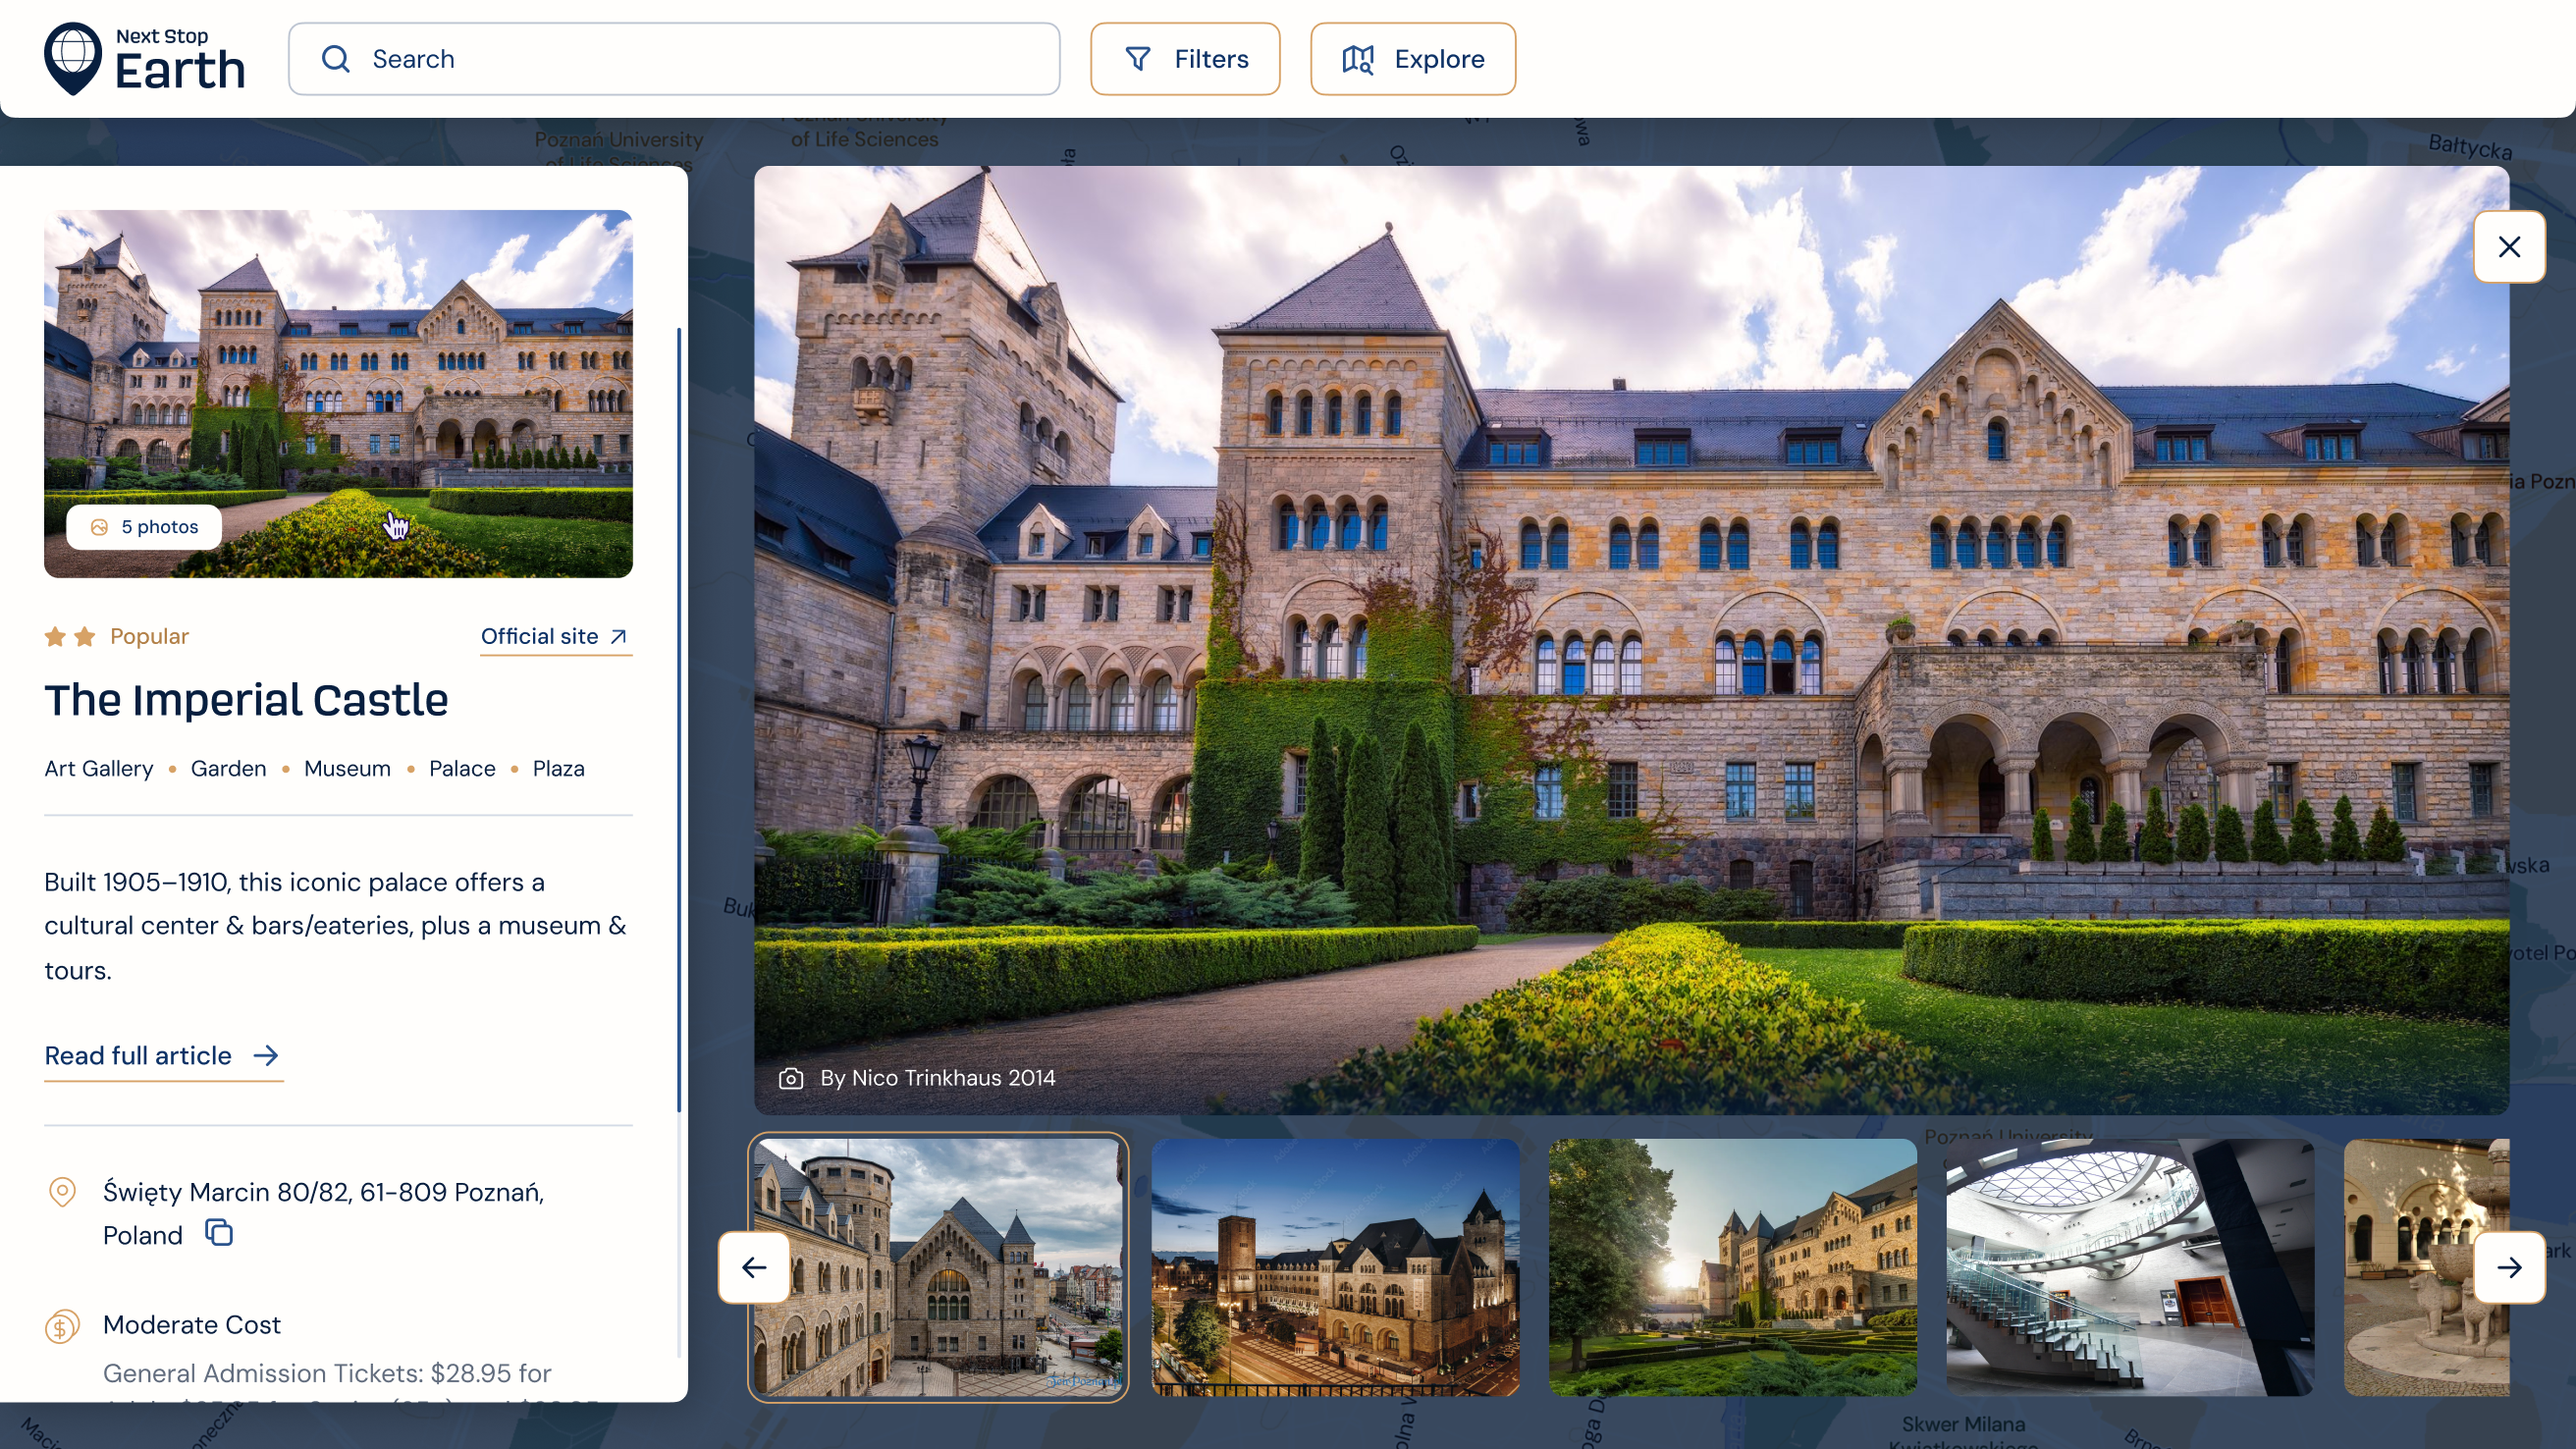Viewport: 2576px width, 1449px height.
Task: Select the lion fountain courtyard thumbnail
Action: point(2426,1267)
